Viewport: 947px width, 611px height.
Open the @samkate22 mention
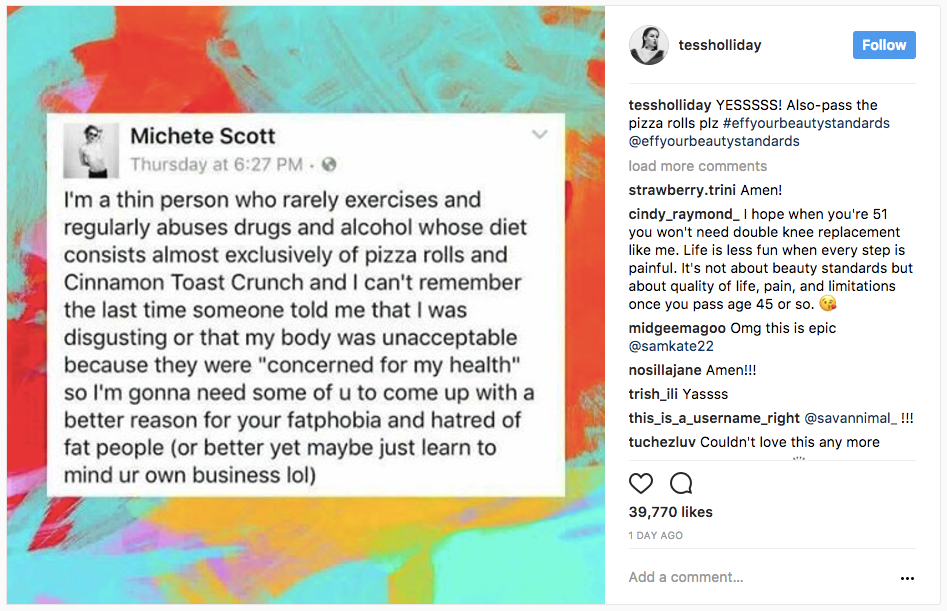[671, 347]
